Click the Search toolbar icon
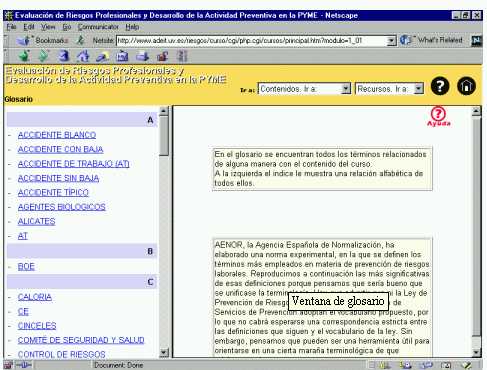 pos(102,56)
